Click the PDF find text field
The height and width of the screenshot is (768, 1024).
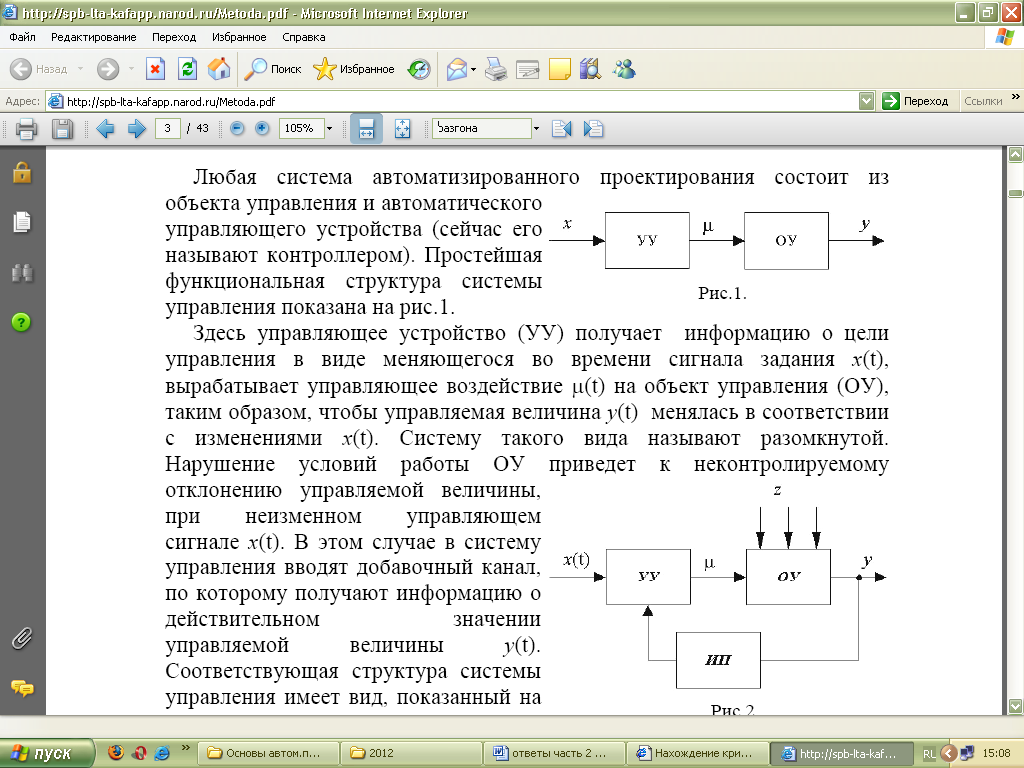coord(482,128)
